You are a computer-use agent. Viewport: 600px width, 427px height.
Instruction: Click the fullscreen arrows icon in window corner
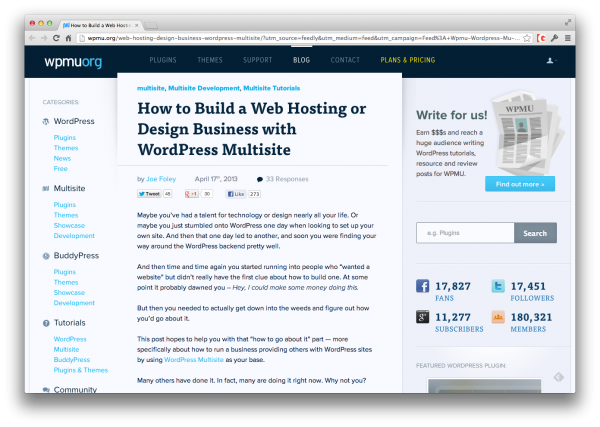pos(567,23)
